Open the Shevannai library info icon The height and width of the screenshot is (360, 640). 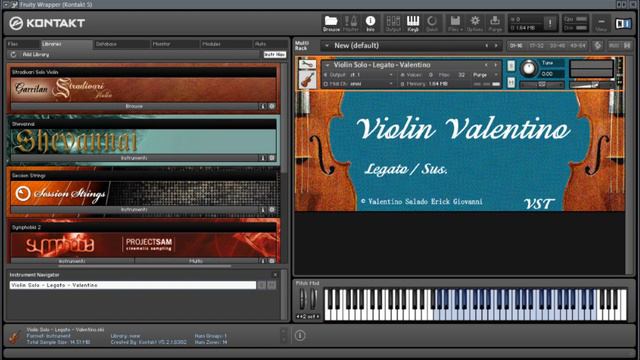tap(263, 158)
